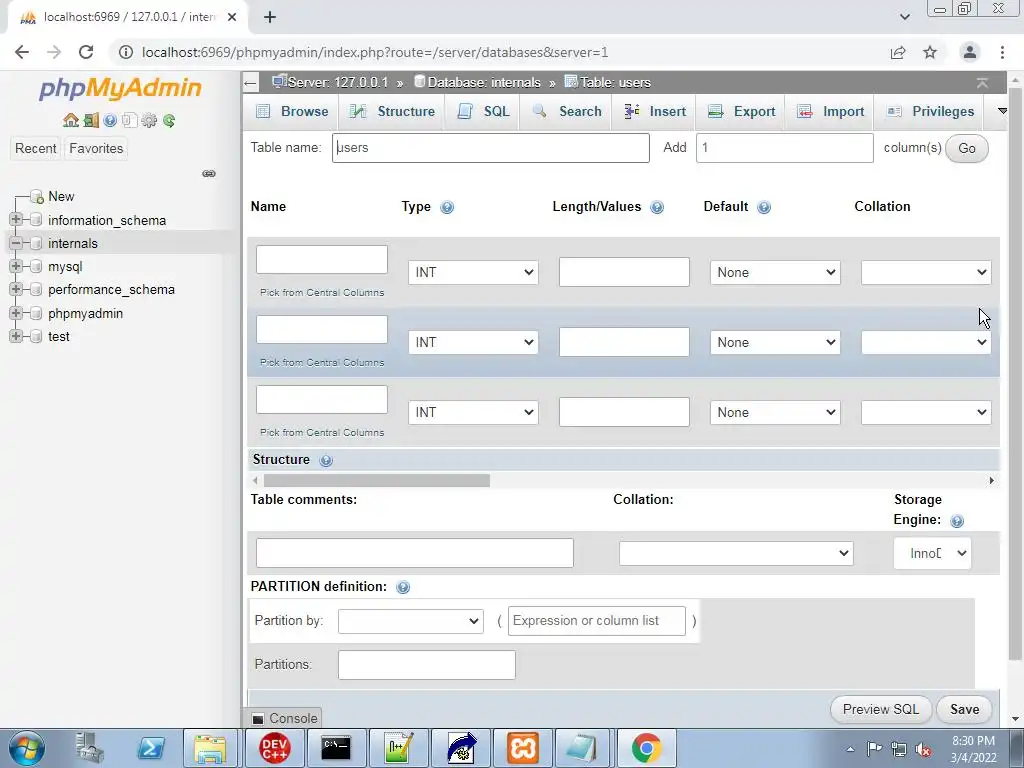Open second row Type dropdown showing INT
Image resolution: width=1024 pixels, height=768 pixels.
473,342
